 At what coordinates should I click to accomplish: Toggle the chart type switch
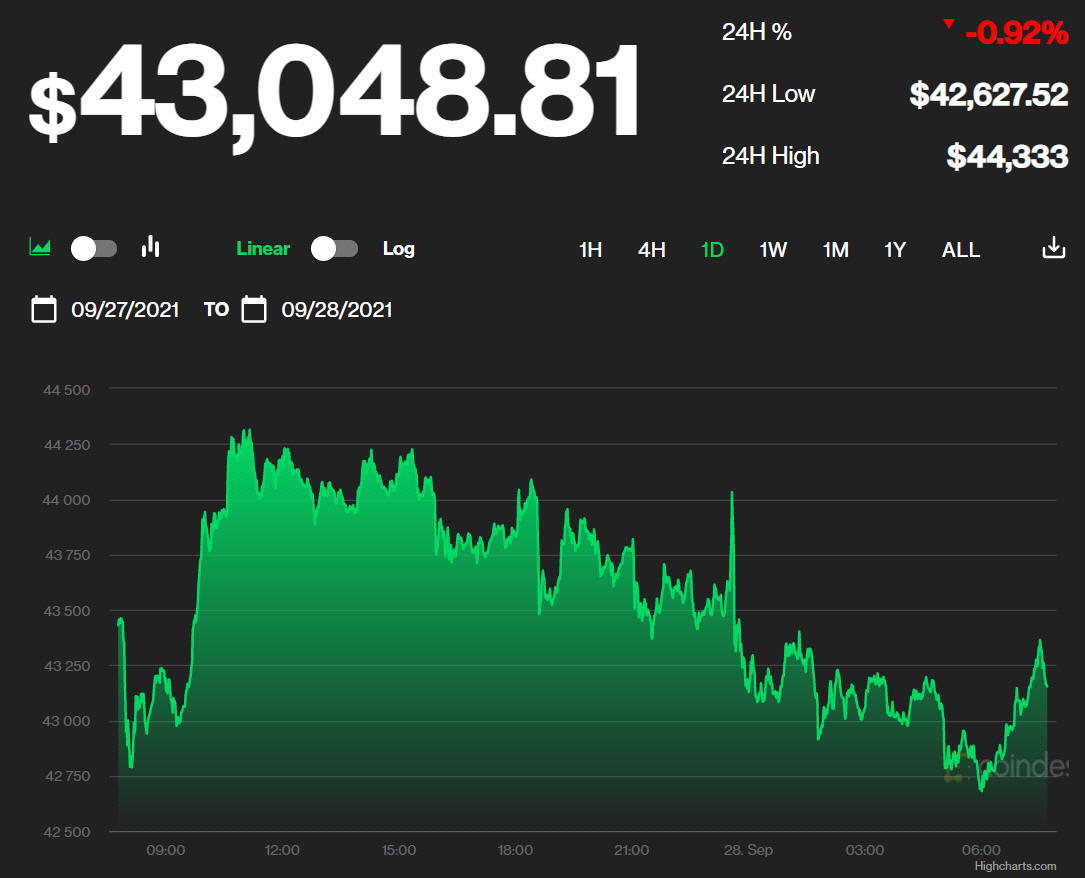pyautogui.click(x=94, y=249)
